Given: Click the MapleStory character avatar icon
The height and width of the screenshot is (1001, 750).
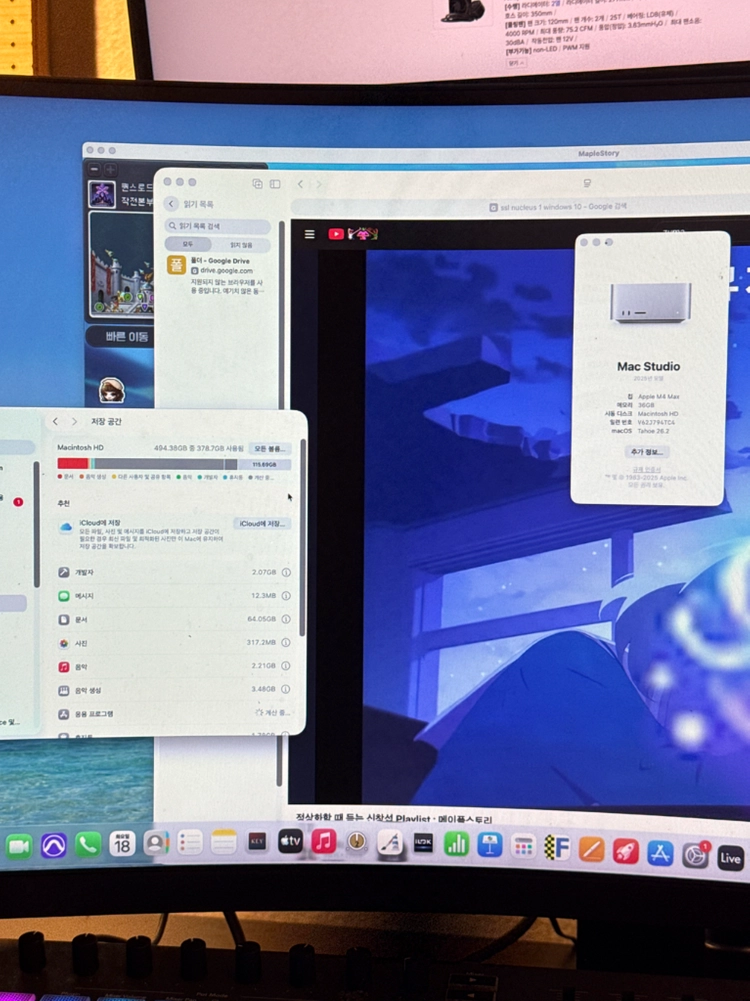Looking at the screenshot, I should point(112,389).
